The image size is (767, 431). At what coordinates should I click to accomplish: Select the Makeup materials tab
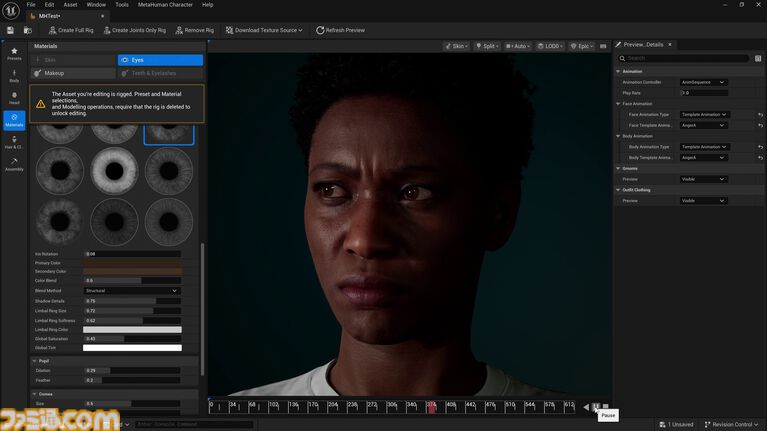pos(73,73)
